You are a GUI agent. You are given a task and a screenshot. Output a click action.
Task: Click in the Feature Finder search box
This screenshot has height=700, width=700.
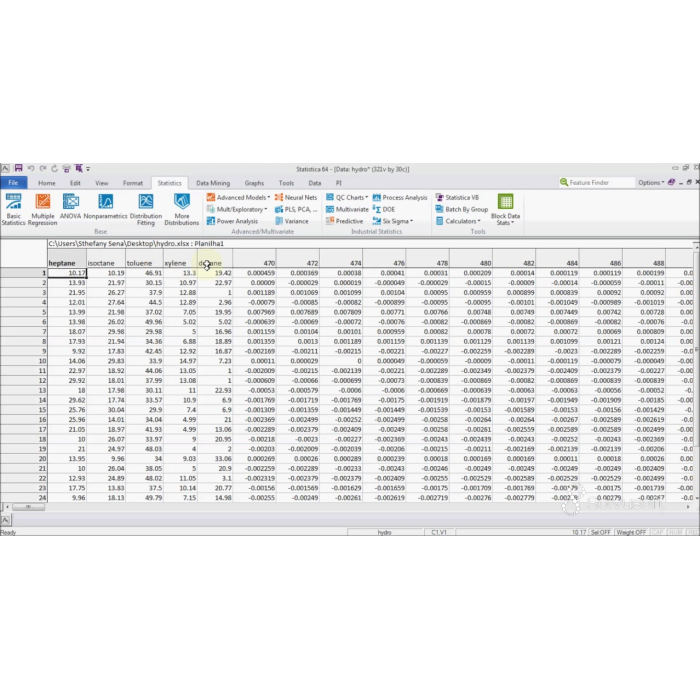pos(596,183)
